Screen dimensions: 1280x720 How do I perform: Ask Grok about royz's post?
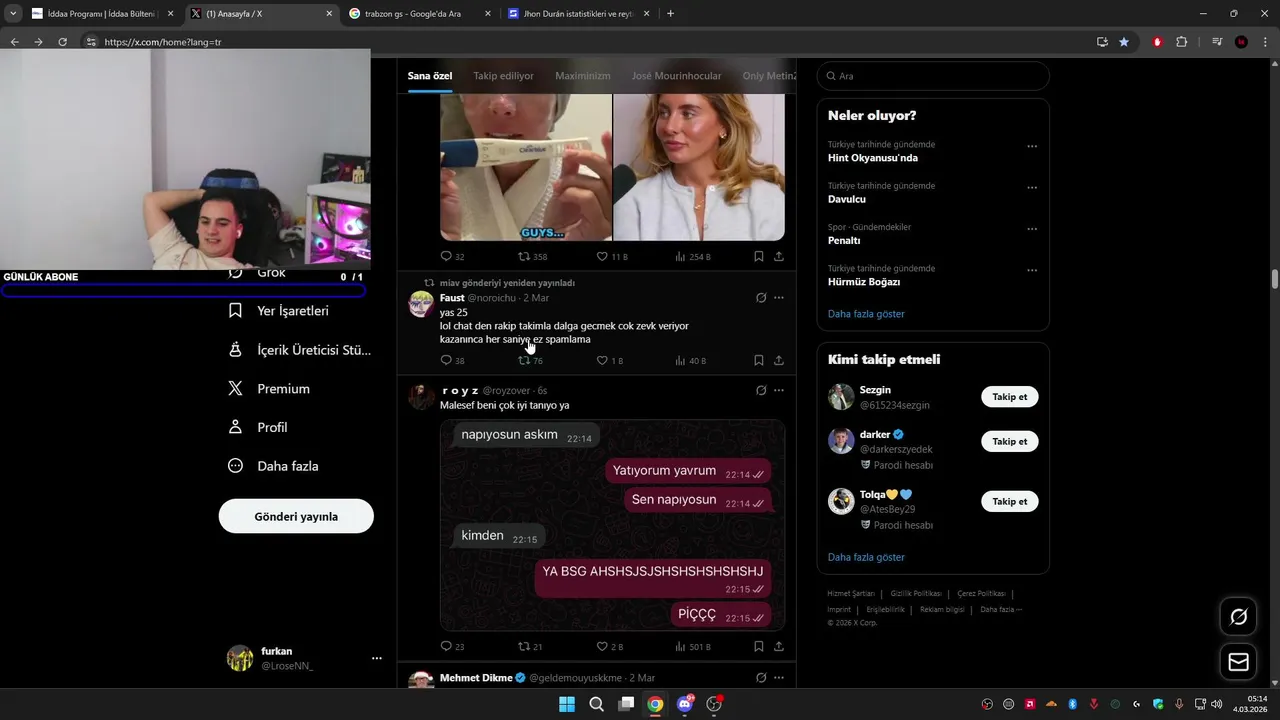tap(761, 390)
